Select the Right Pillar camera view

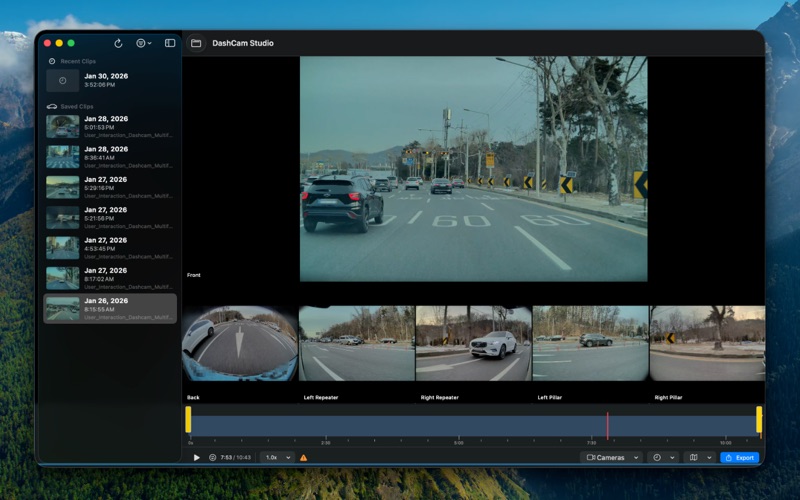tap(707, 343)
